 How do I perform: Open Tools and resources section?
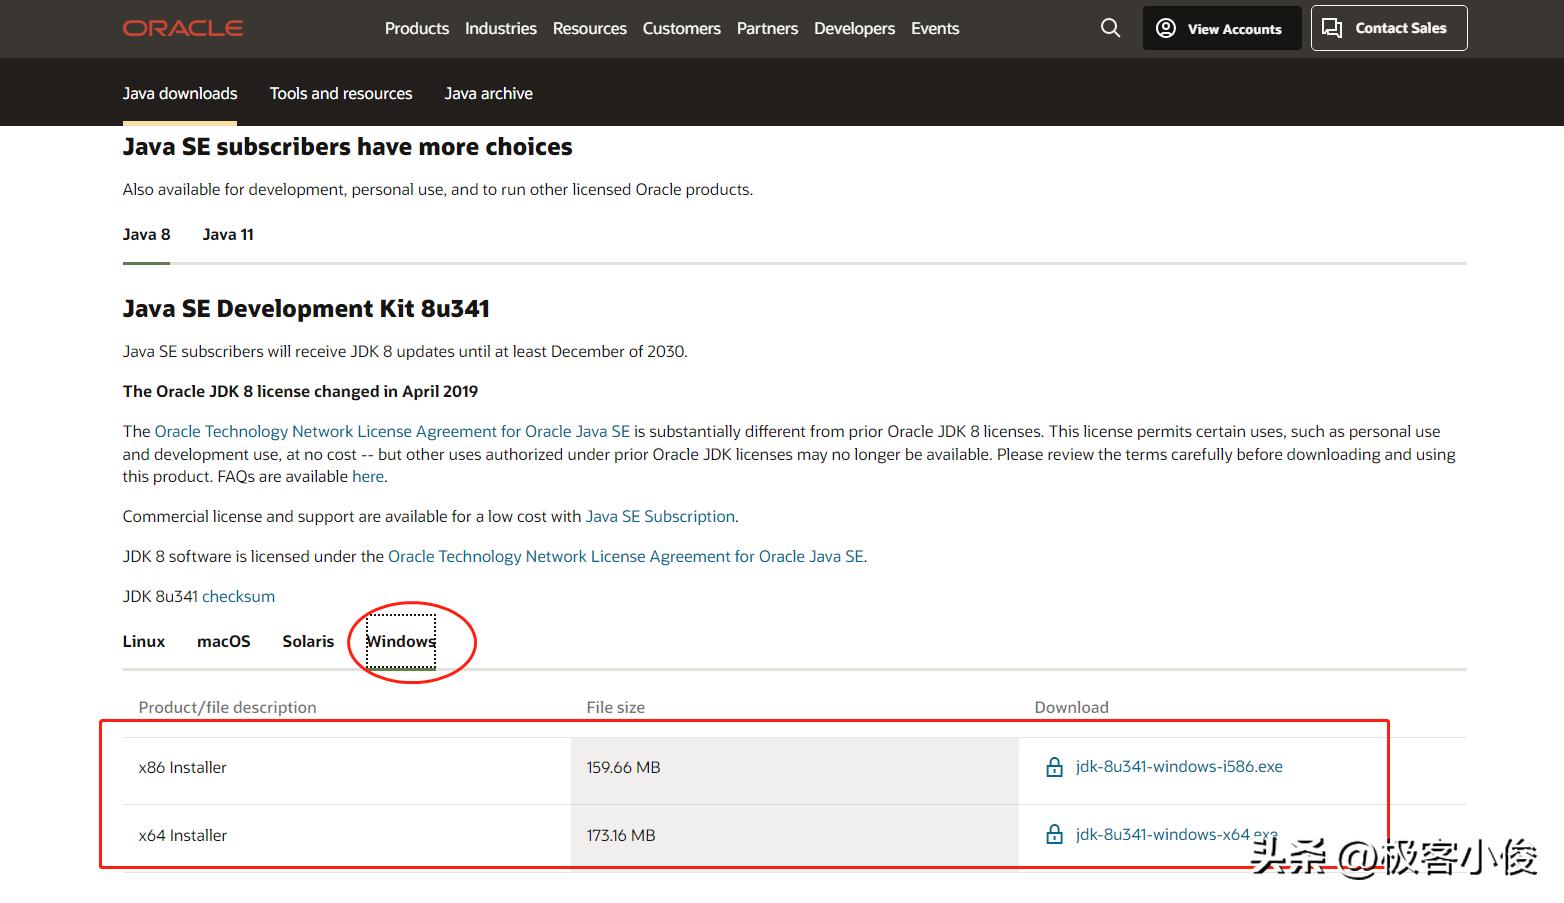coord(340,93)
